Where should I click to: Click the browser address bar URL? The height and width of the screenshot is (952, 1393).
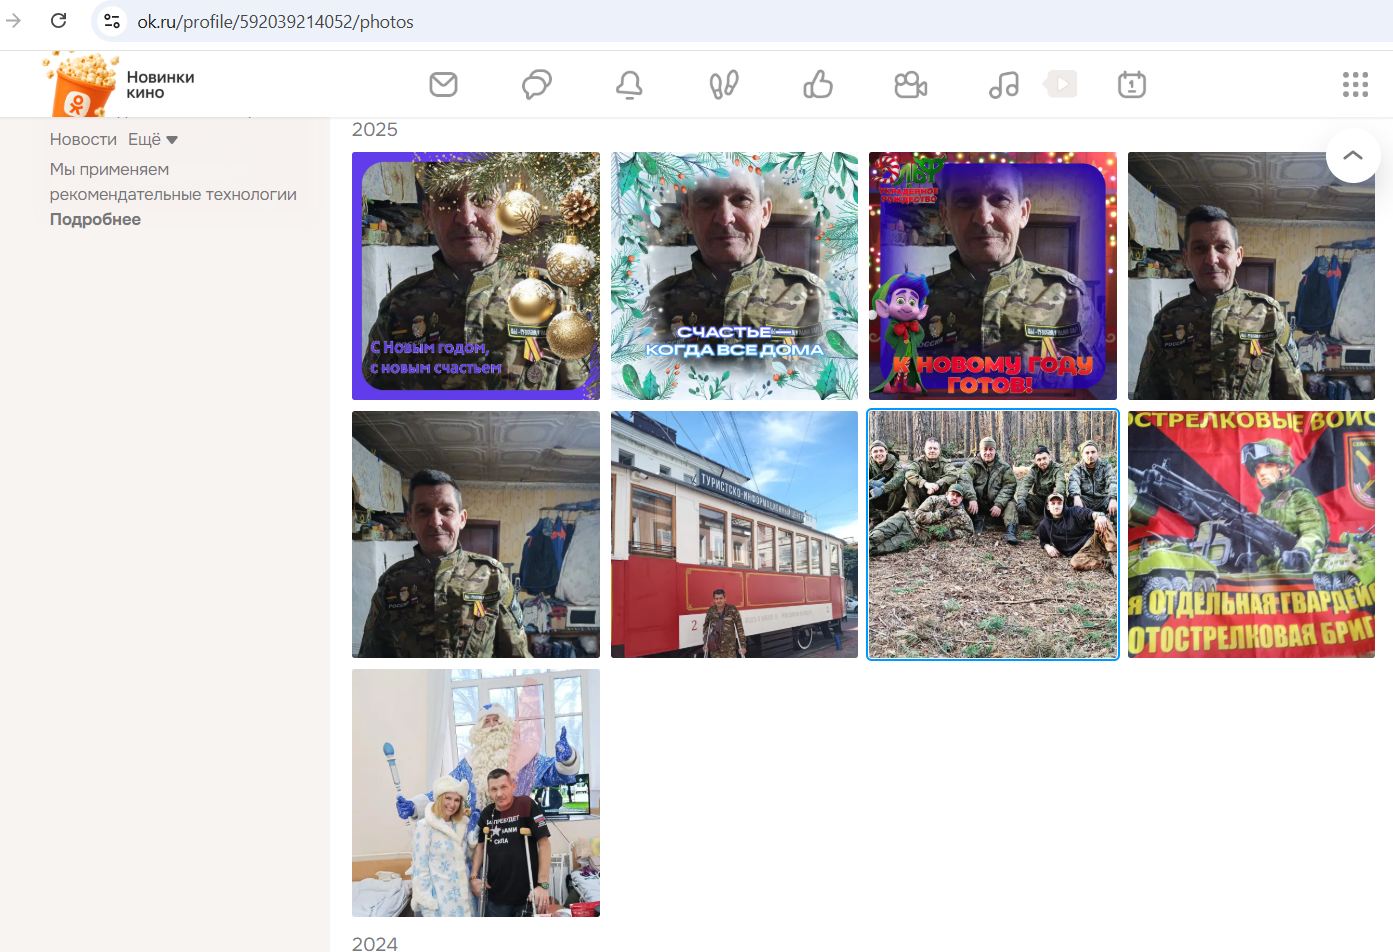[275, 22]
